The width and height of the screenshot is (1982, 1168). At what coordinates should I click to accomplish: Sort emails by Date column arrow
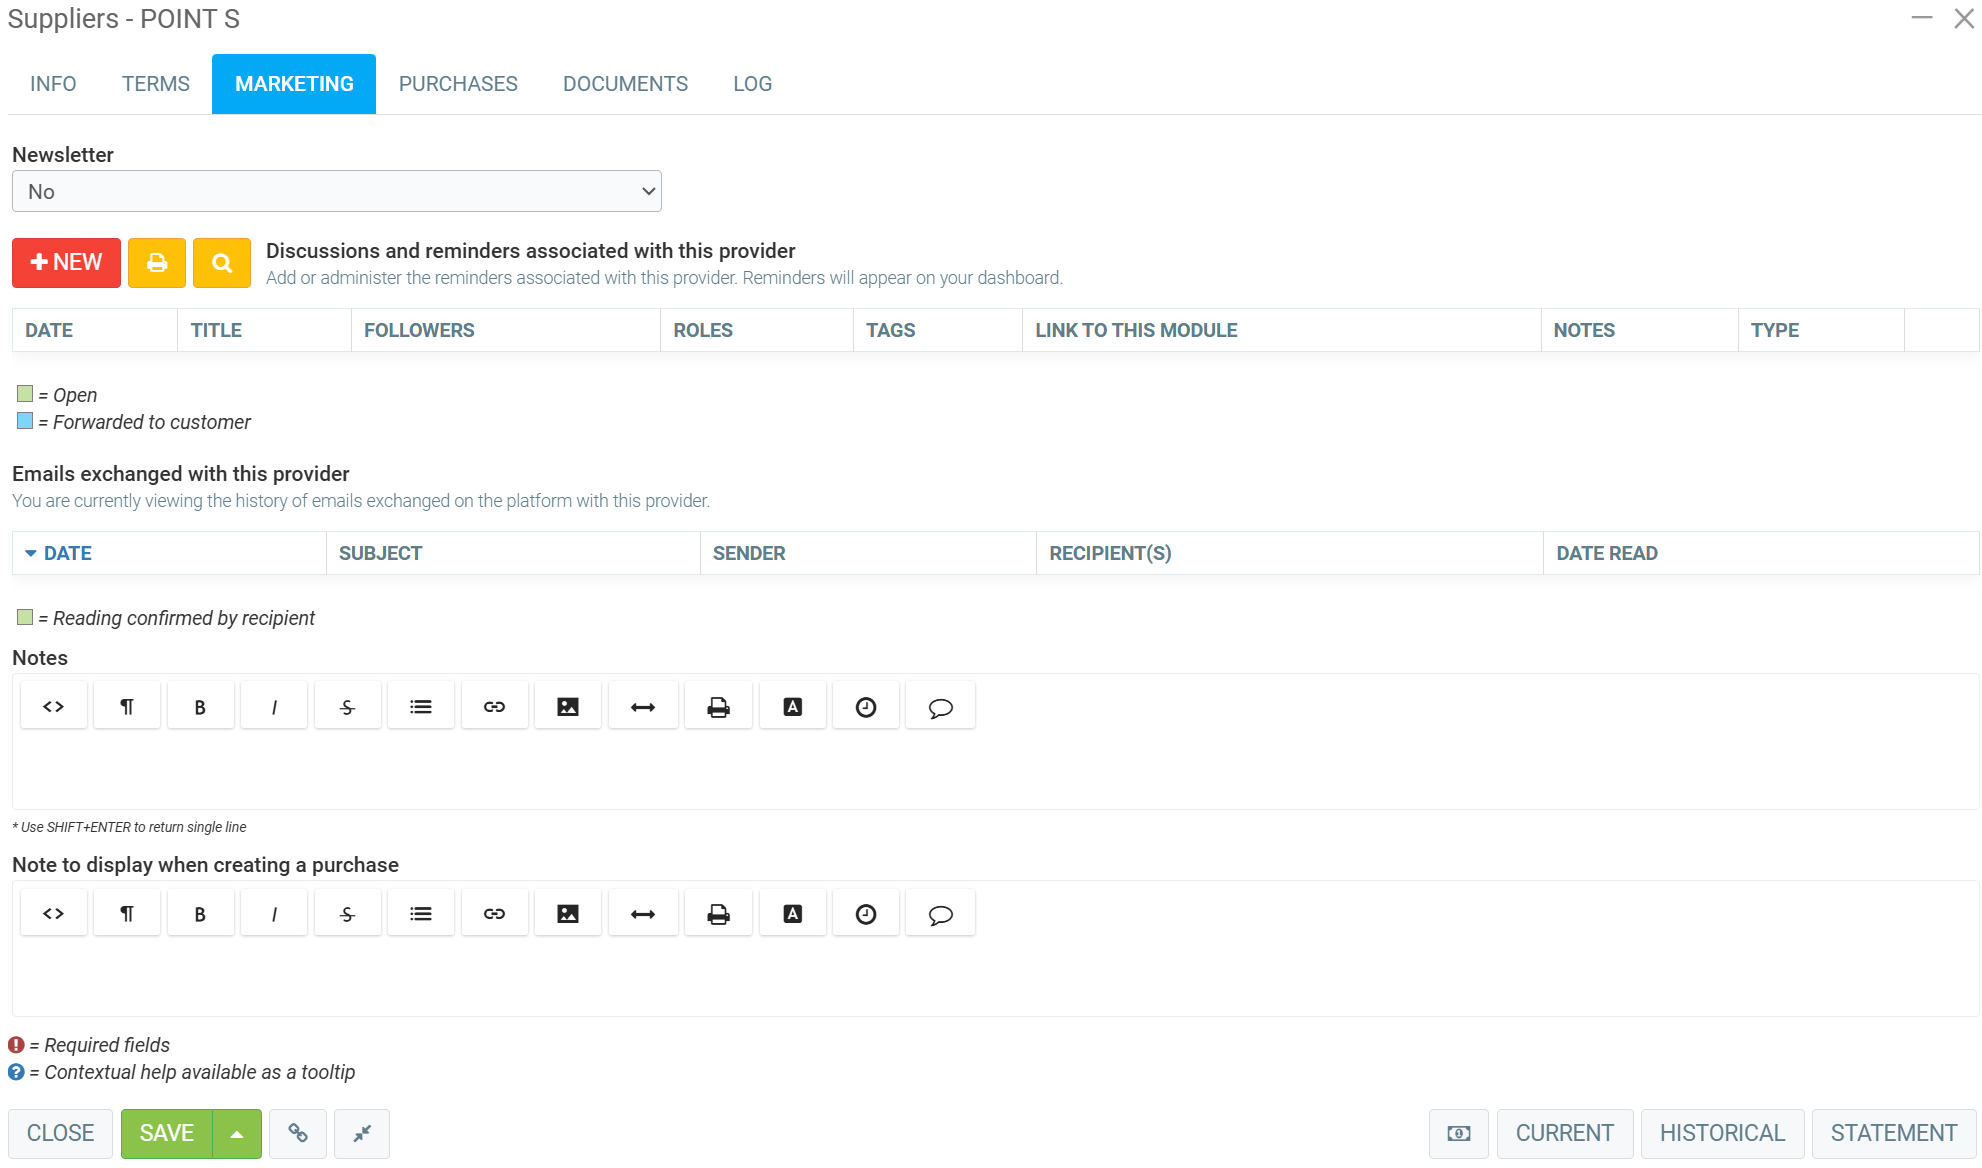[x=31, y=553]
